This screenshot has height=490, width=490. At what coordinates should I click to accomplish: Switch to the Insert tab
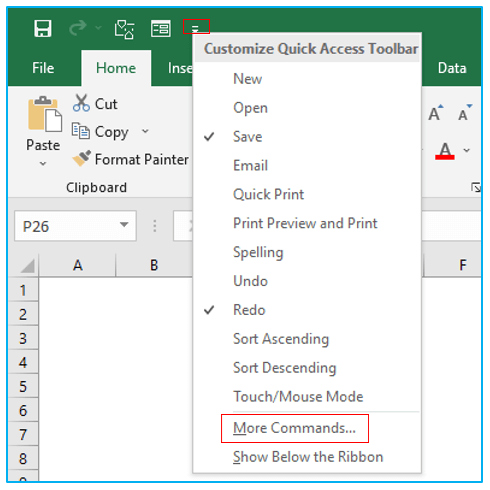coord(180,68)
